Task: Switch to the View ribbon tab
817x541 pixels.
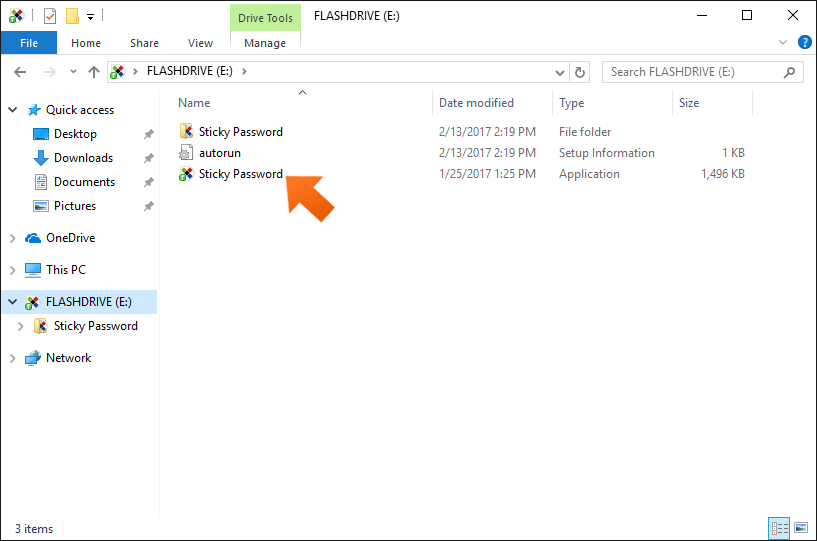Action: coord(200,43)
